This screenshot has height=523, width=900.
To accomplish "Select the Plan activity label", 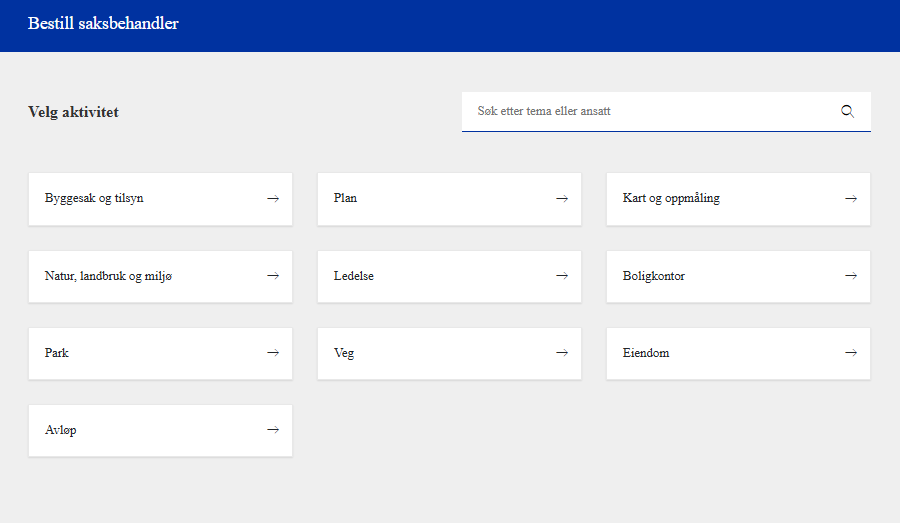I will coord(345,198).
